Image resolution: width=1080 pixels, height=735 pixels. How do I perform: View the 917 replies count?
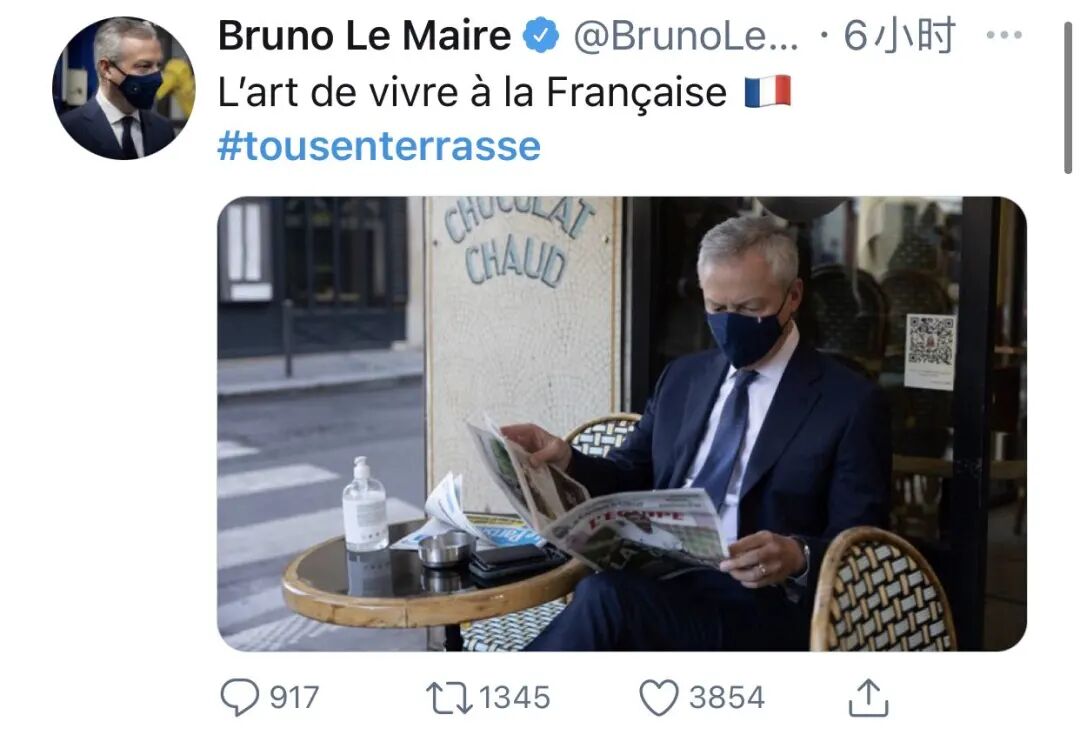click(295, 697)
